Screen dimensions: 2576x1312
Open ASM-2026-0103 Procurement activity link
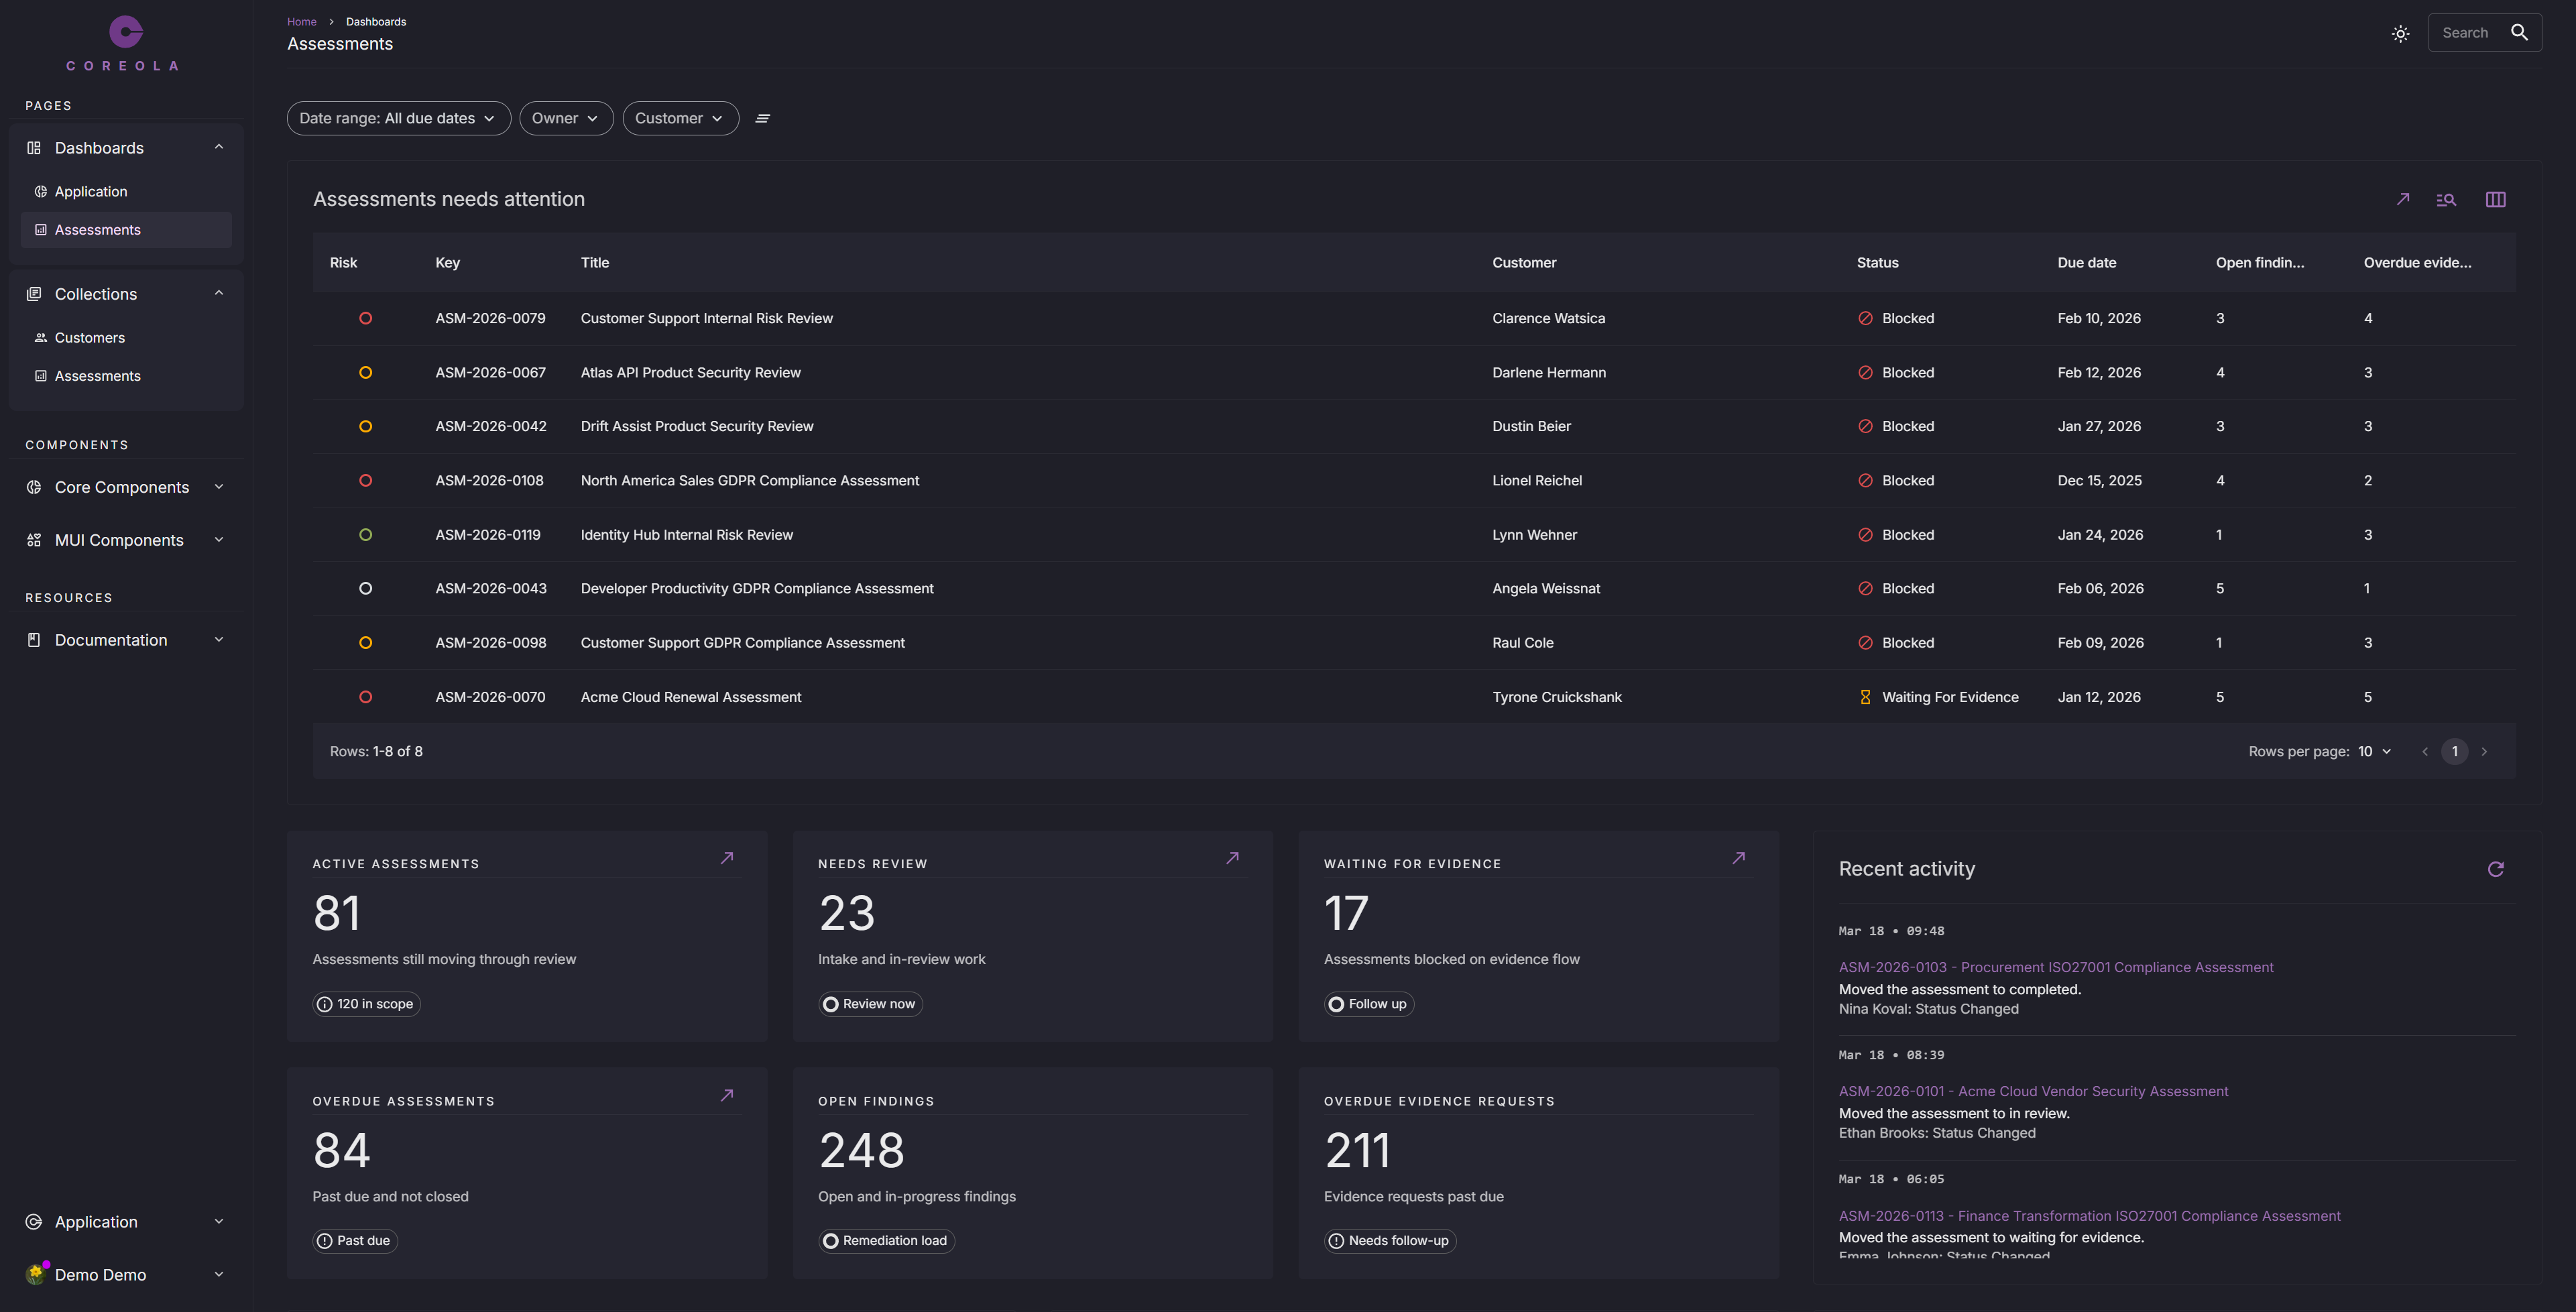pos(2055,967)
